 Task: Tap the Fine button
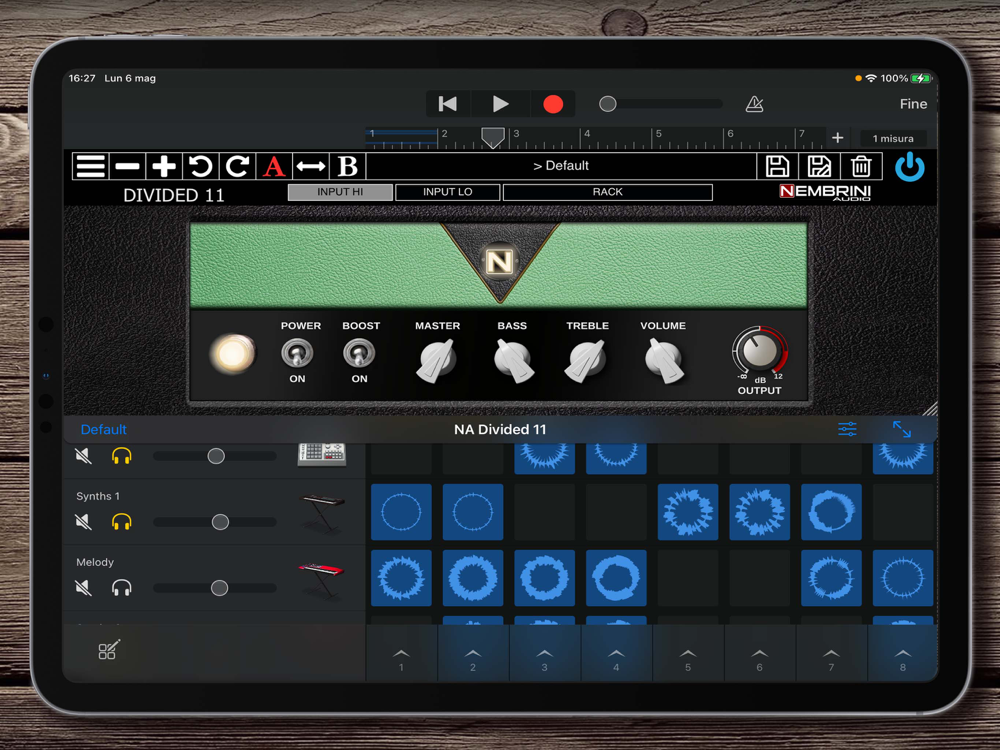[x=913, y=104]
